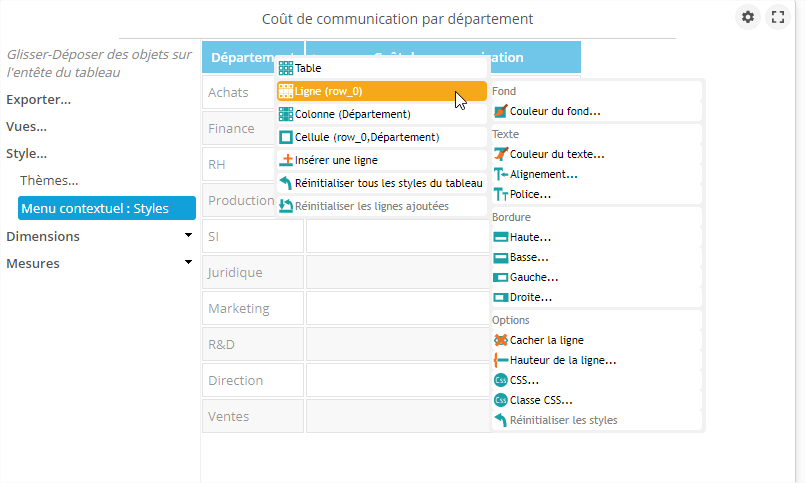Click the Cacher la ligne icon

click(501, 340)
